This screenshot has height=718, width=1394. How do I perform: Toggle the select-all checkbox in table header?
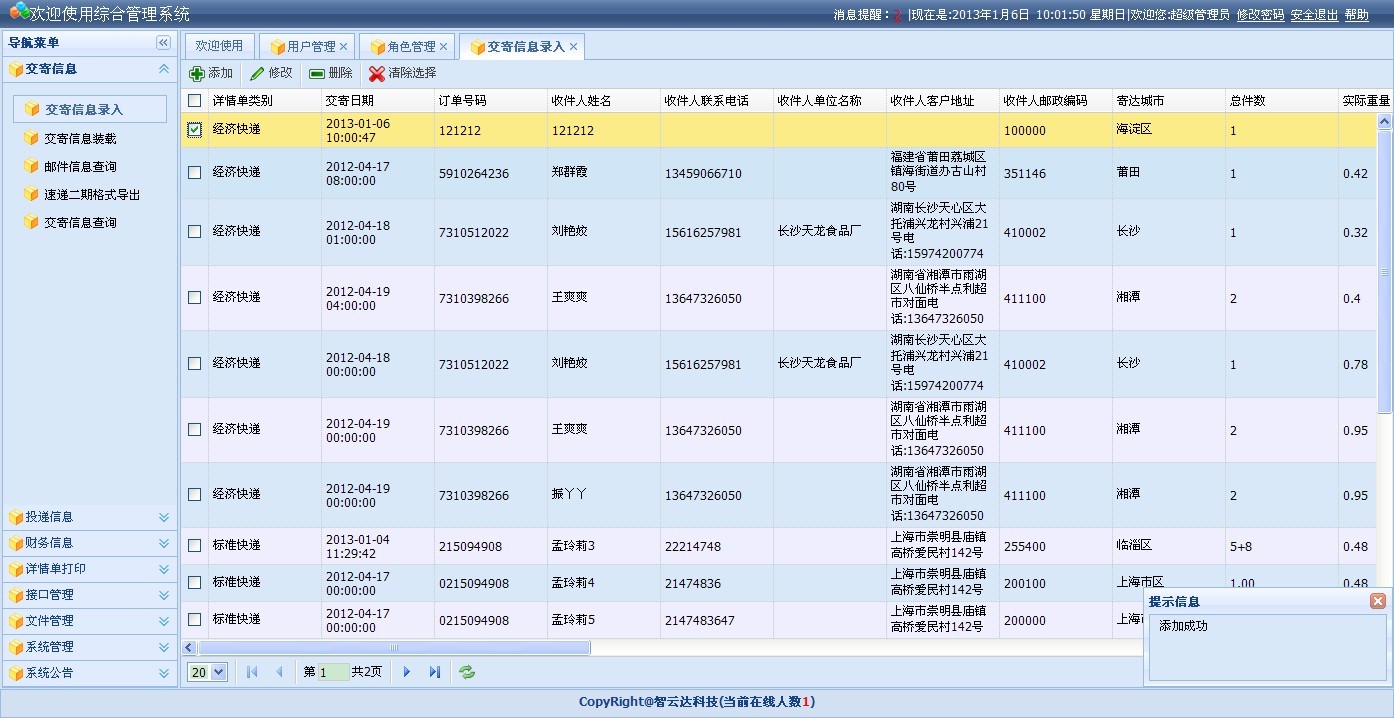pyautogui.click(x=195, y=101)
